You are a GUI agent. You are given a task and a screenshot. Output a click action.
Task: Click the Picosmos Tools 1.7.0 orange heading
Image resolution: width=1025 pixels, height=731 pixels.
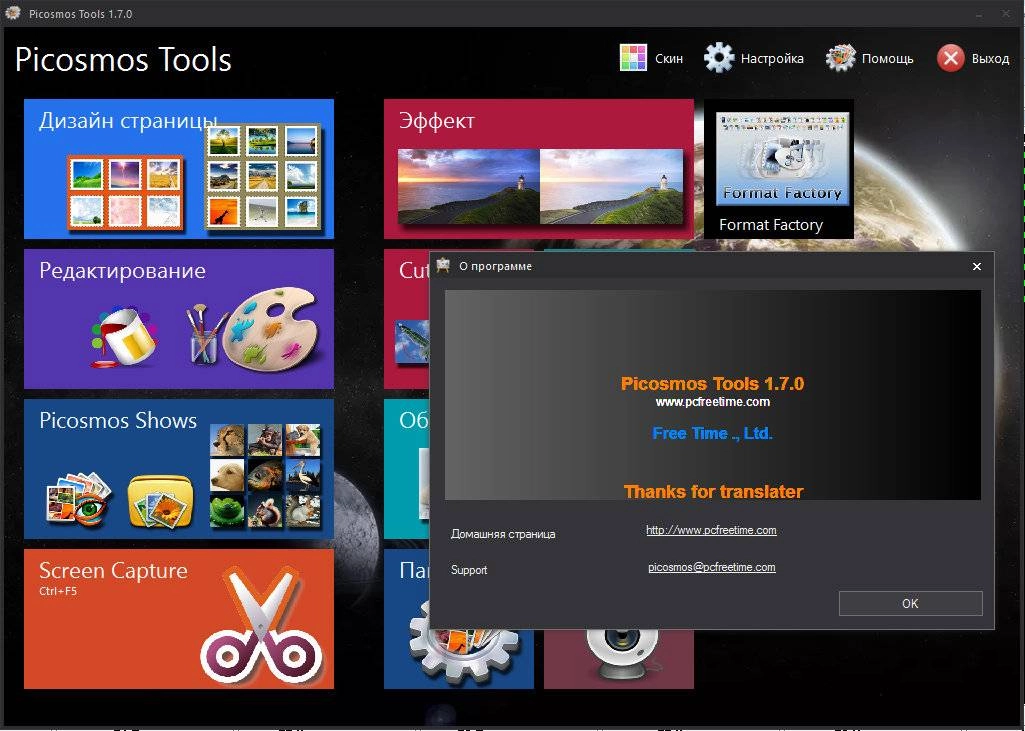tap(713, 383)
